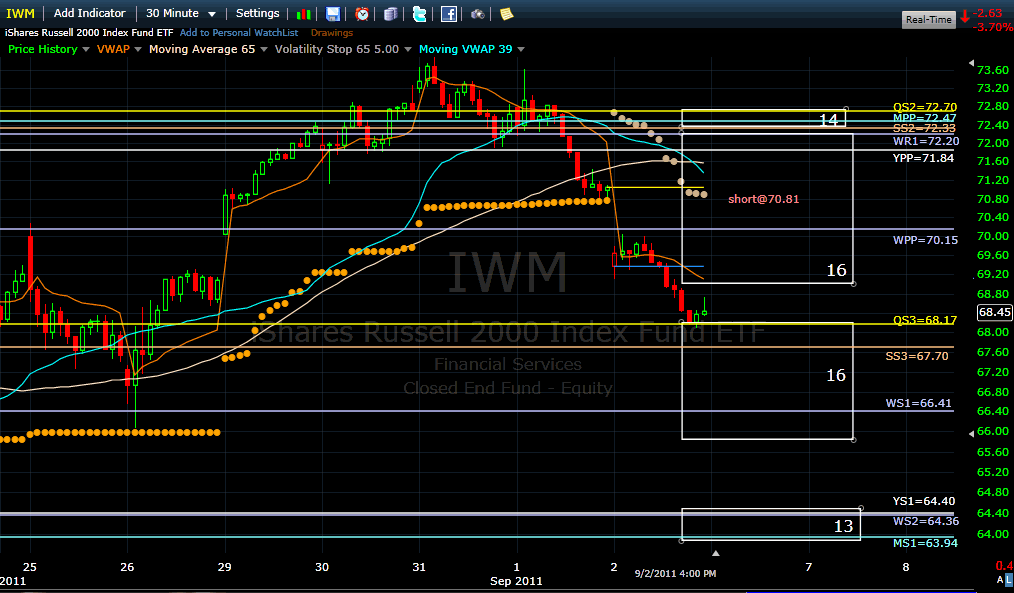Click the red down-arrow change indicator
This screenshot has height=593, width=1014.
pos(965,17)
